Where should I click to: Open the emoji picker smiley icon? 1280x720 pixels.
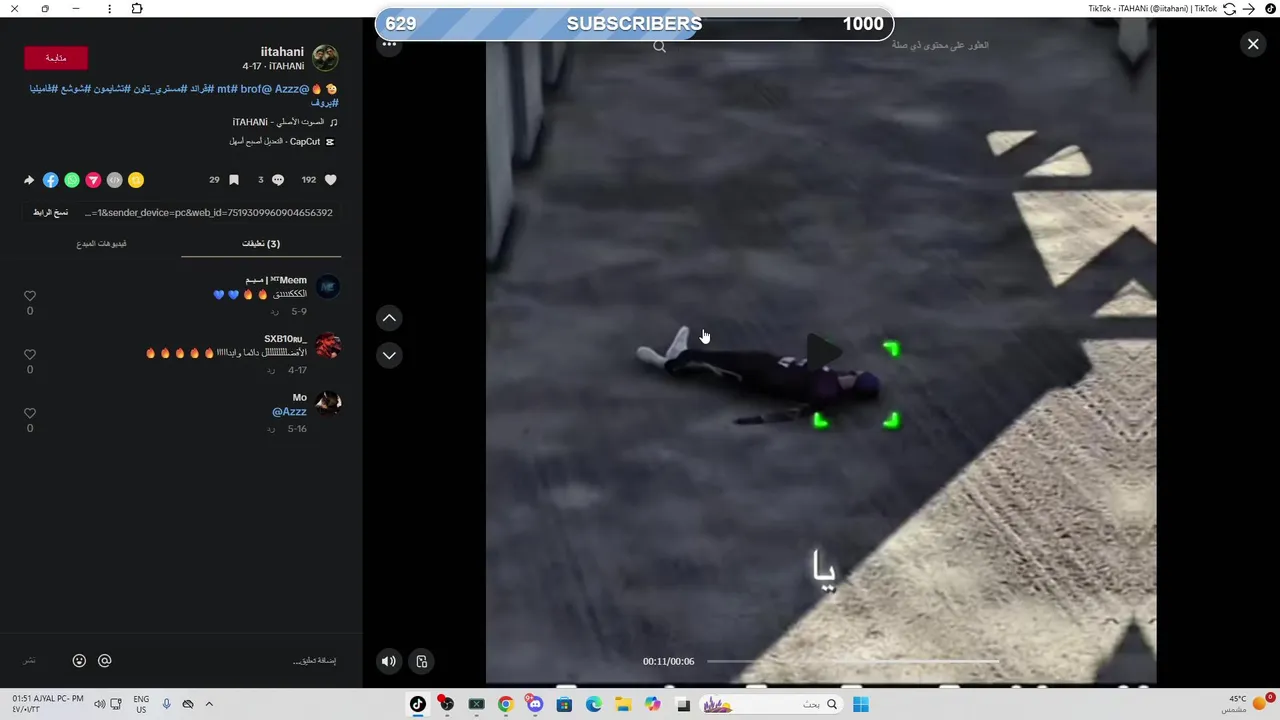click(x=79, y=661)
